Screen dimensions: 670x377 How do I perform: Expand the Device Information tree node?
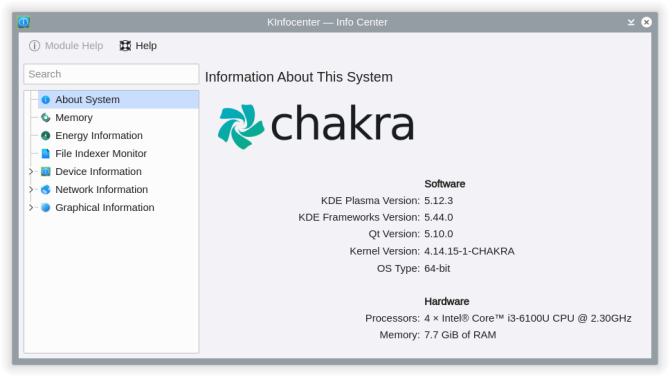coord(31,171)
